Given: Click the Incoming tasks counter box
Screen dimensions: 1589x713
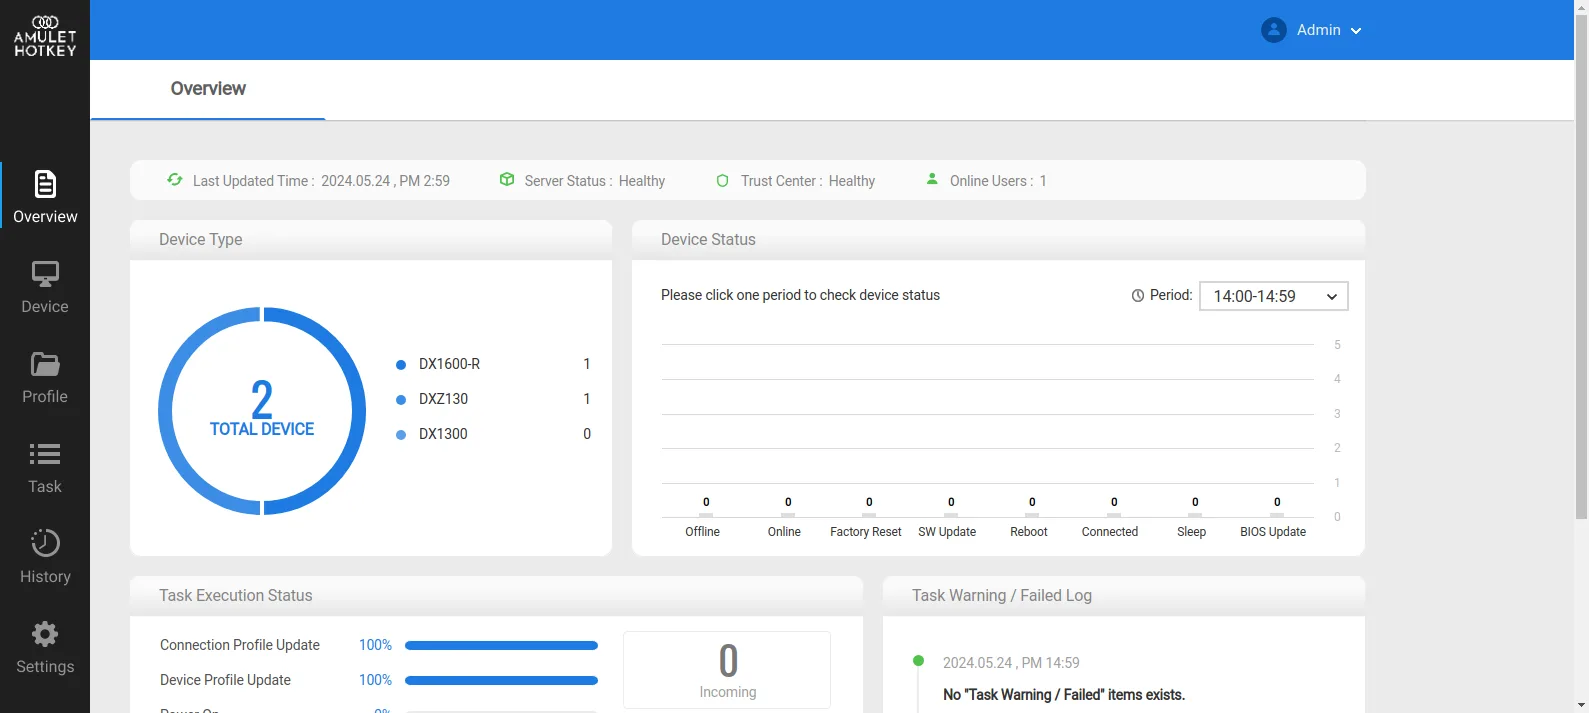Looking at the screenshot, I should click(x=727, y=670).
